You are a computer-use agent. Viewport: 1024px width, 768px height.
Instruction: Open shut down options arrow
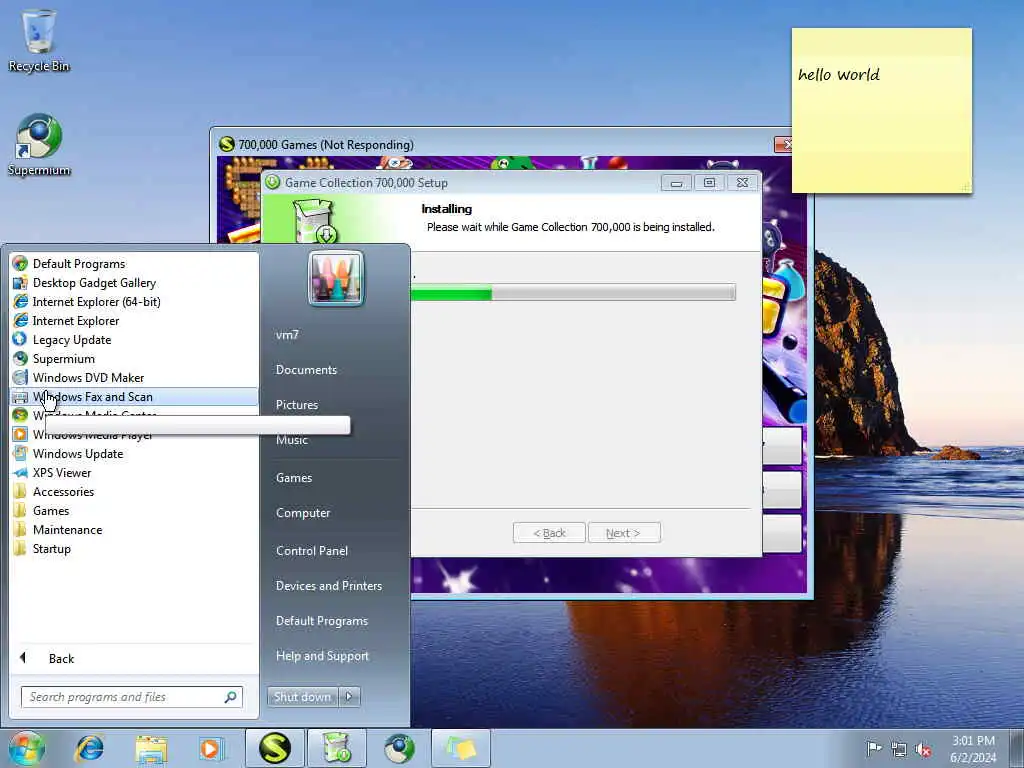coord(349,697)
